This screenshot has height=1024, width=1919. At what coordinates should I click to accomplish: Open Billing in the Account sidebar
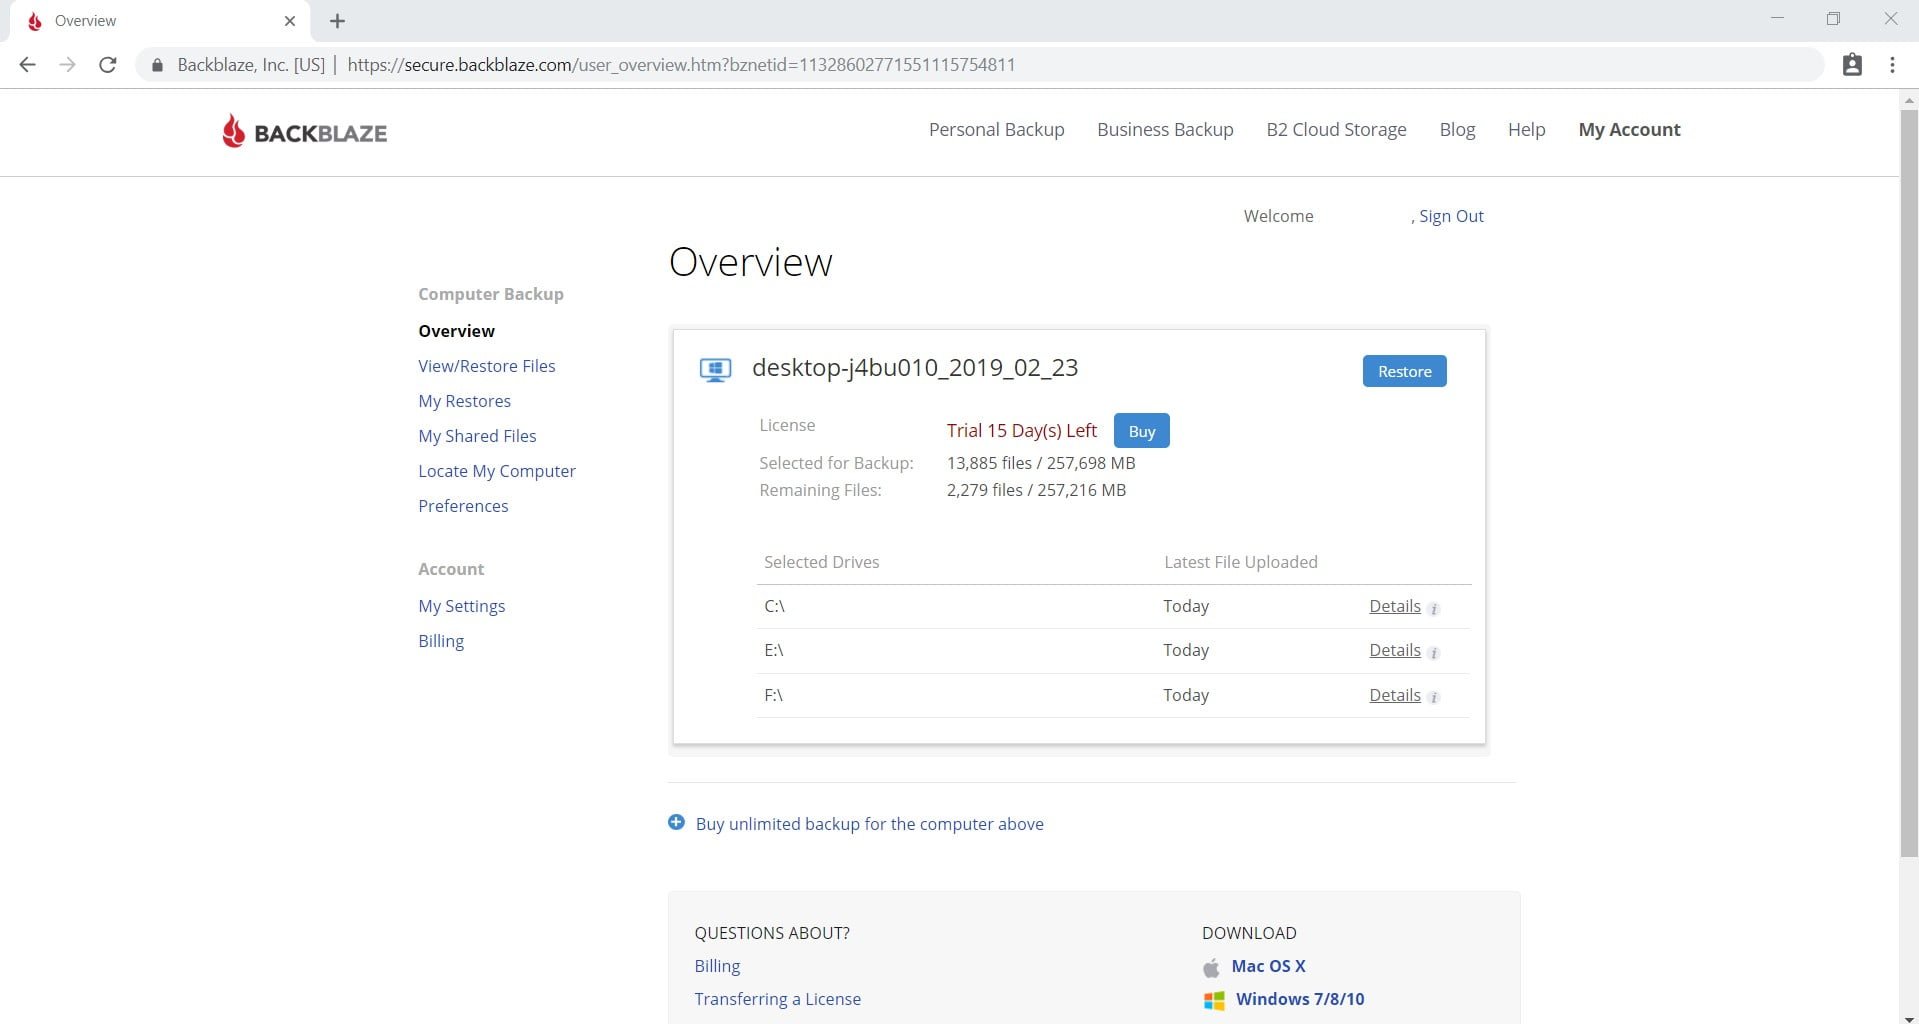(x=441, y=641)
